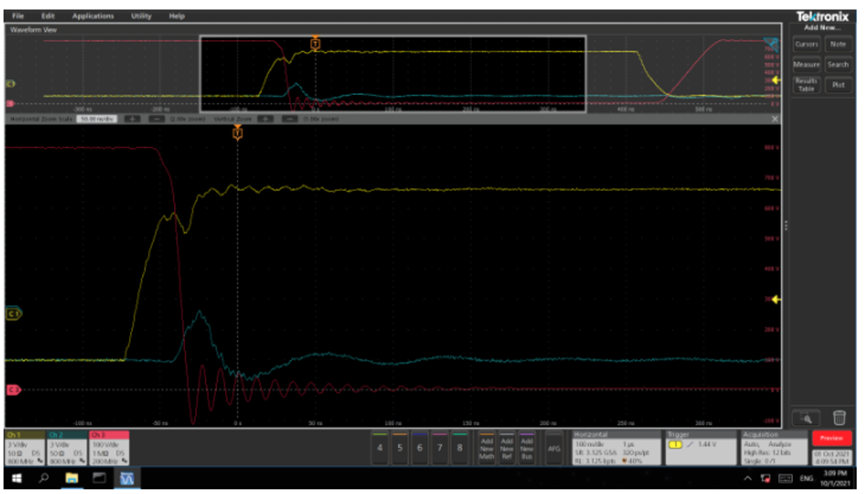
Task: Click the horizontal zoom scale field
Action: point(98,118)
